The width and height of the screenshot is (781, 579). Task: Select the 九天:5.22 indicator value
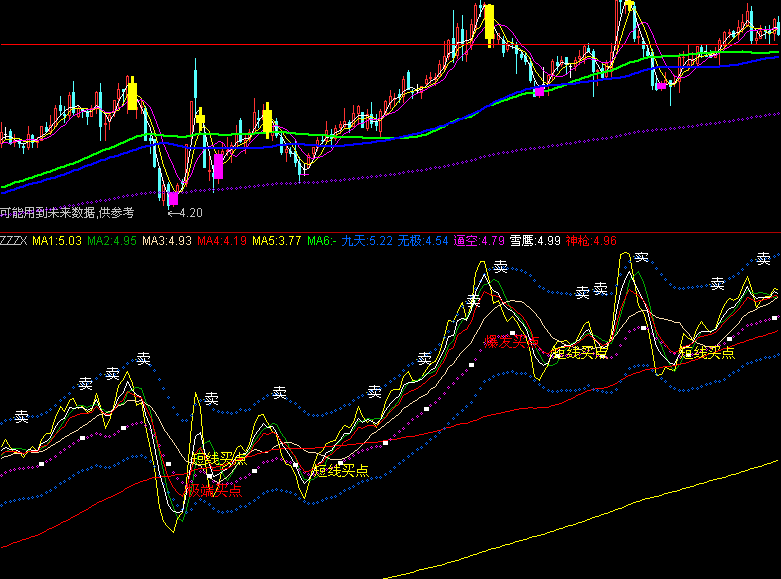click(x=367, y=241)
